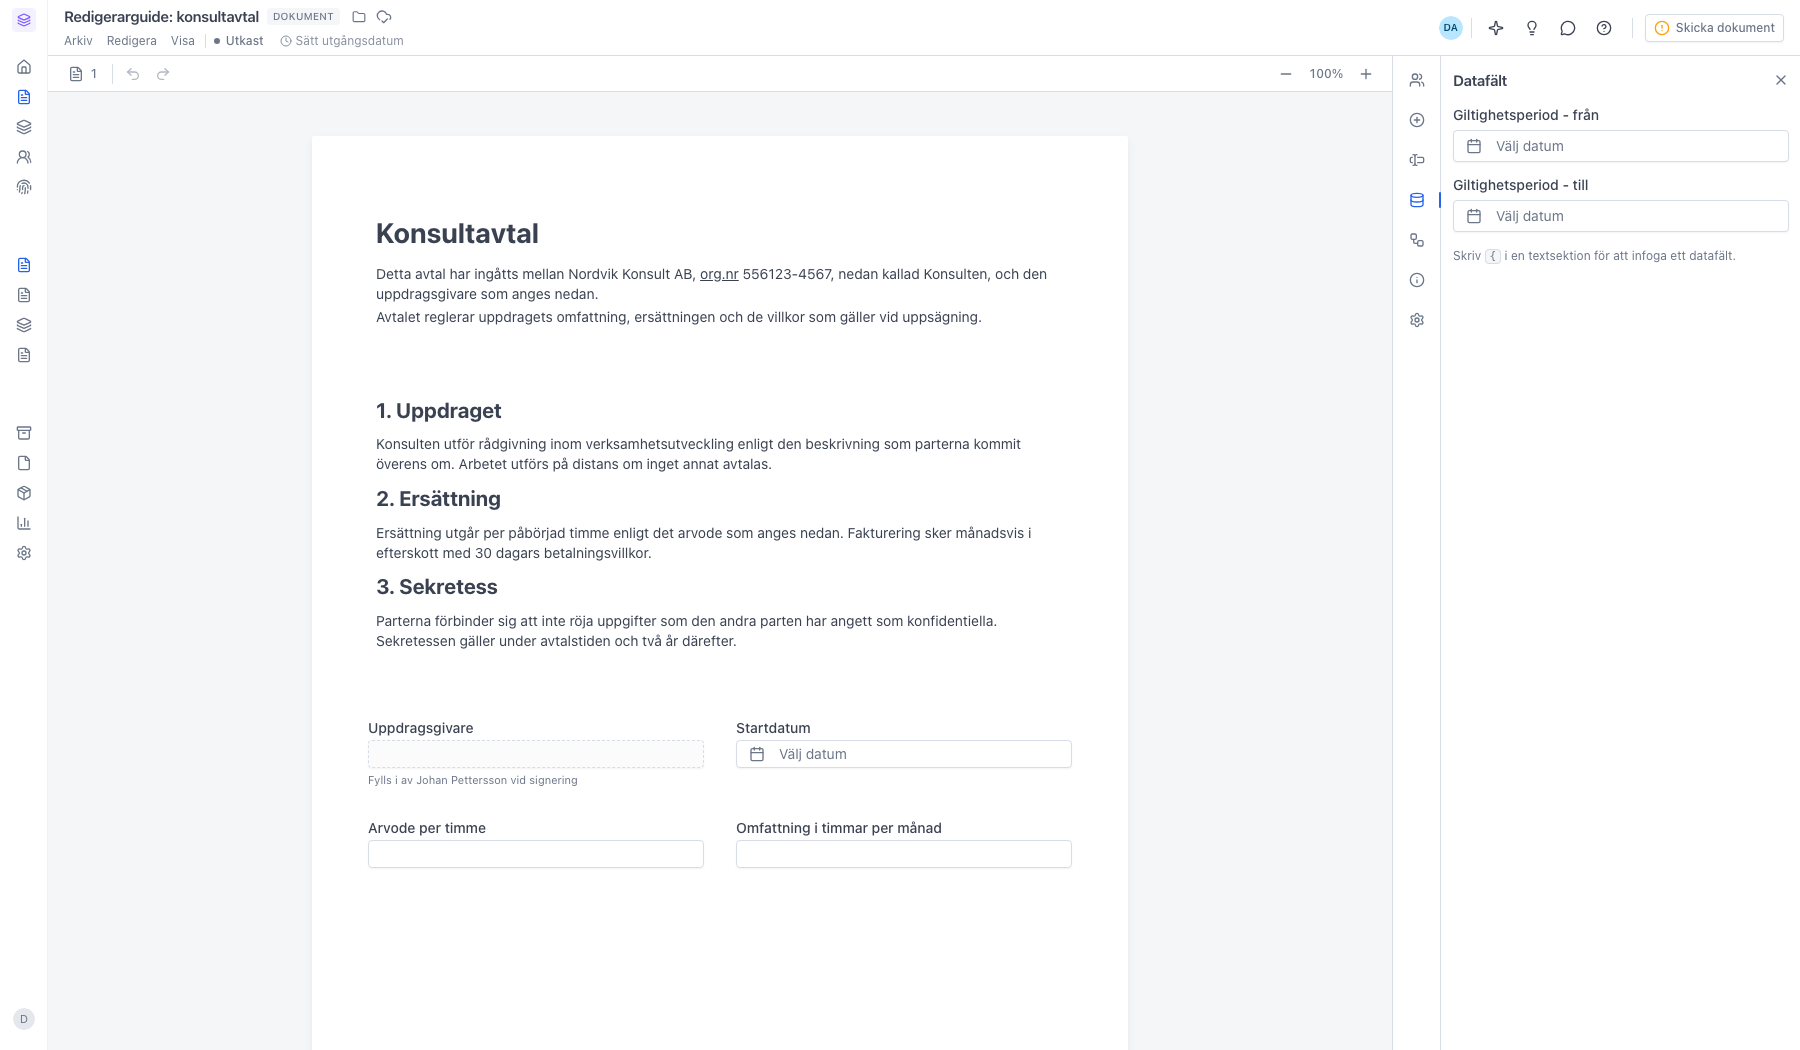1800x1050 pixels.
Task: Click the redo arrow in toolbar
Action: tap(163, 74)
